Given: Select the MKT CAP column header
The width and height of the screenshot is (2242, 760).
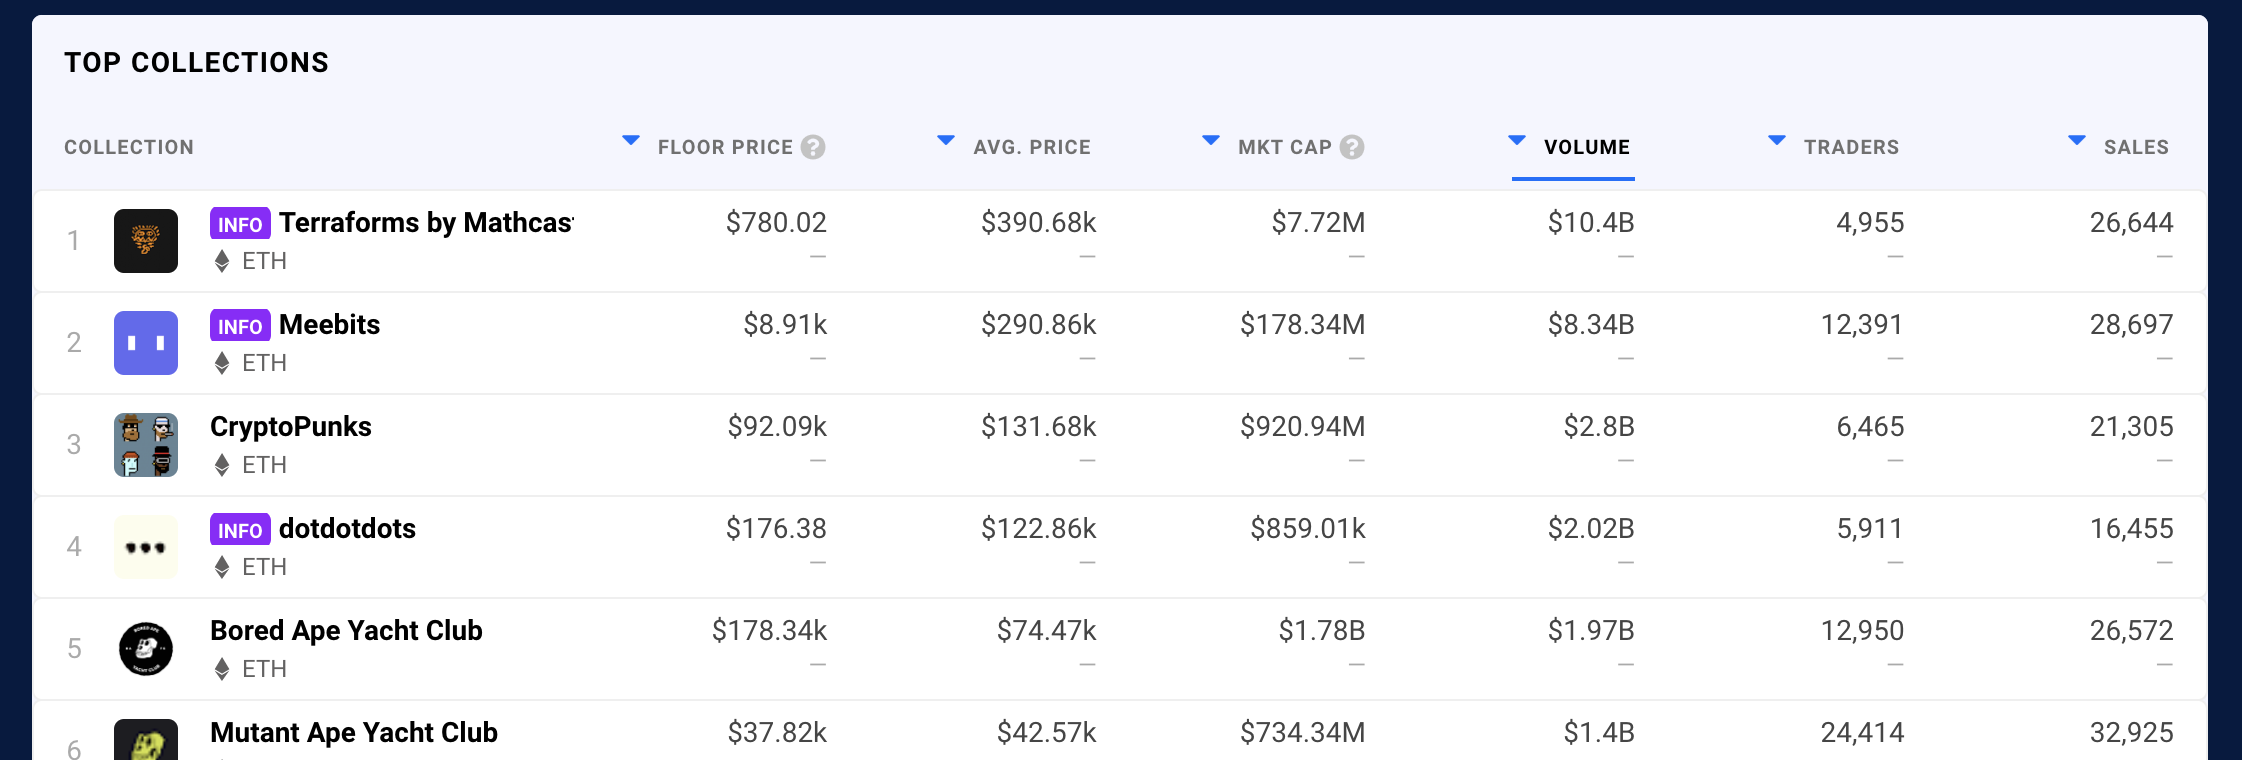Looking at the screenshot, I should coord(1285,147).
